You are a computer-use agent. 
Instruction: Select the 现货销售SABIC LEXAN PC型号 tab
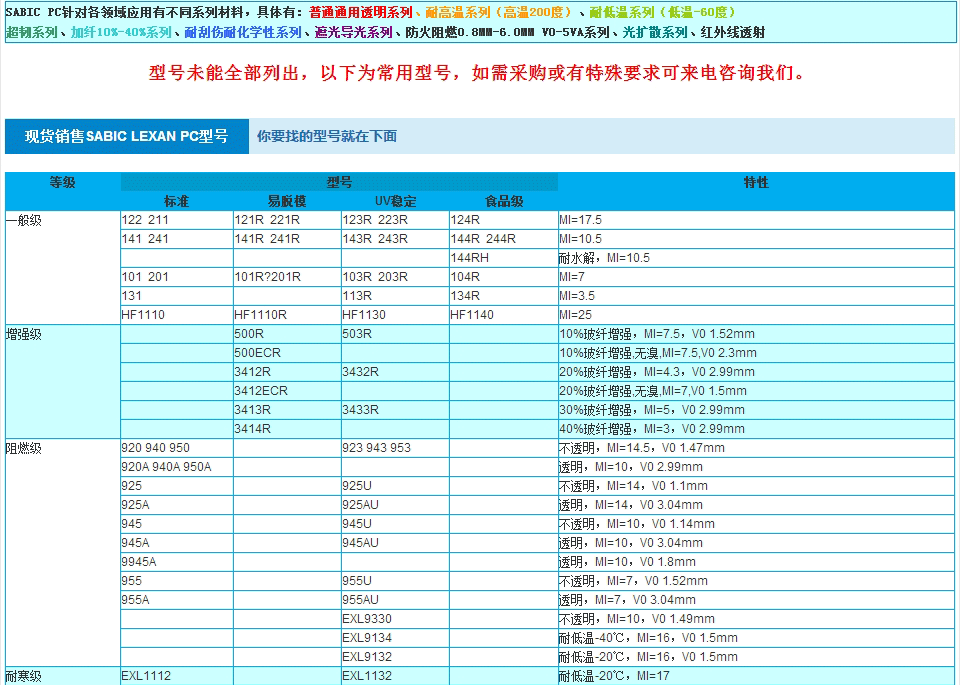pyautogui.click(x=126, y=136)
